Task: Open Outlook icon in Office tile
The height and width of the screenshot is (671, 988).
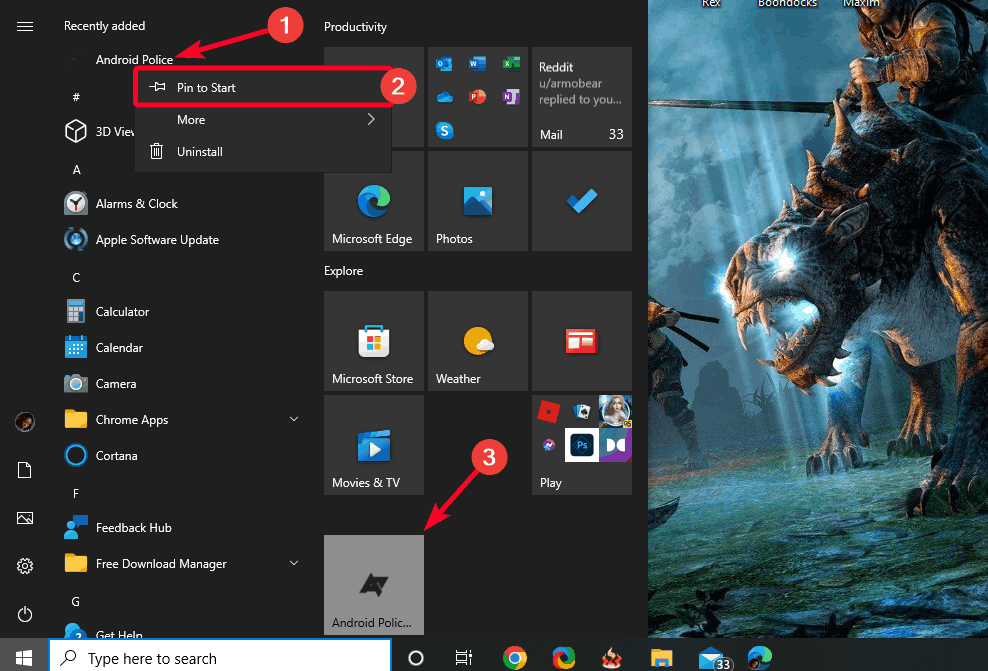Action: point(444,64)
